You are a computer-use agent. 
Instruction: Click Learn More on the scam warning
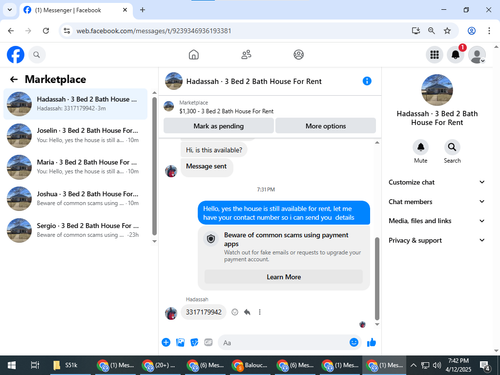click(284, 277)
